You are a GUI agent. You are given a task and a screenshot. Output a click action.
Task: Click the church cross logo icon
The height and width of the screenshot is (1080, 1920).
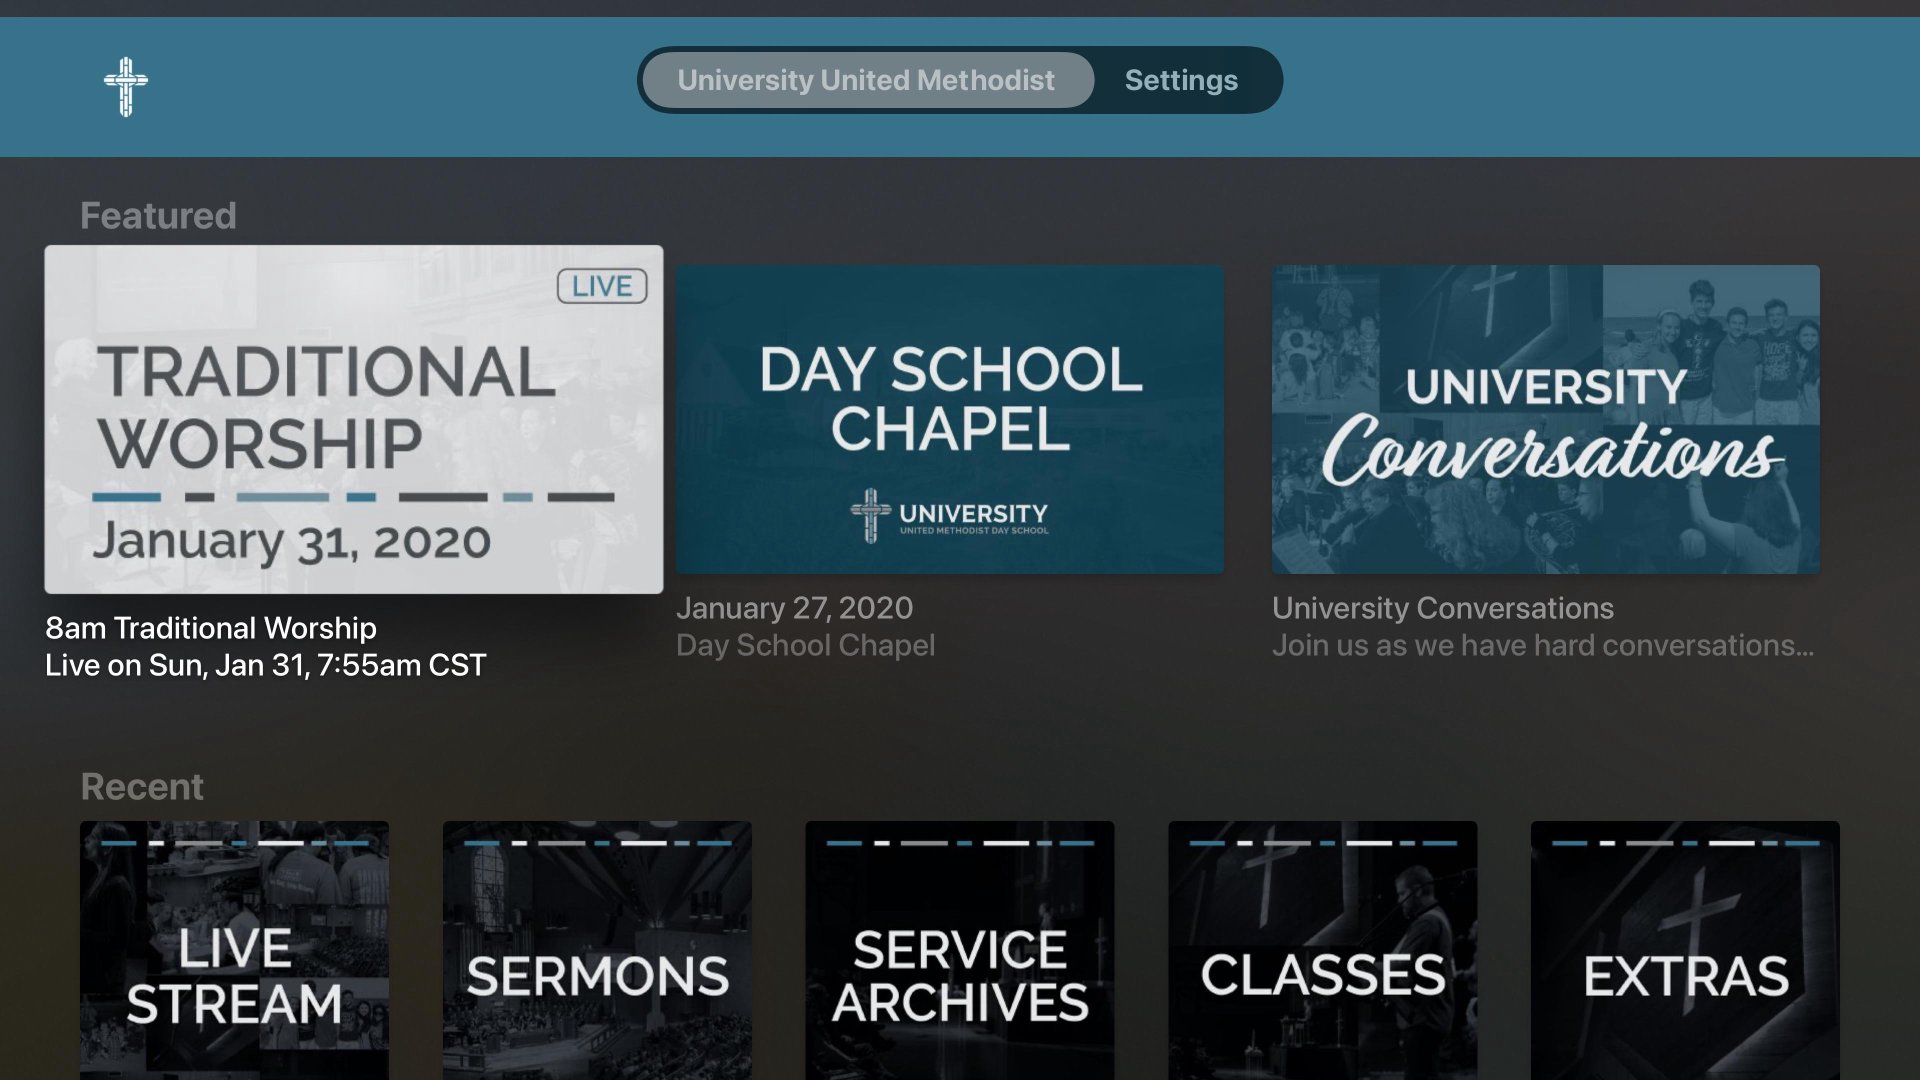(126, 86)
